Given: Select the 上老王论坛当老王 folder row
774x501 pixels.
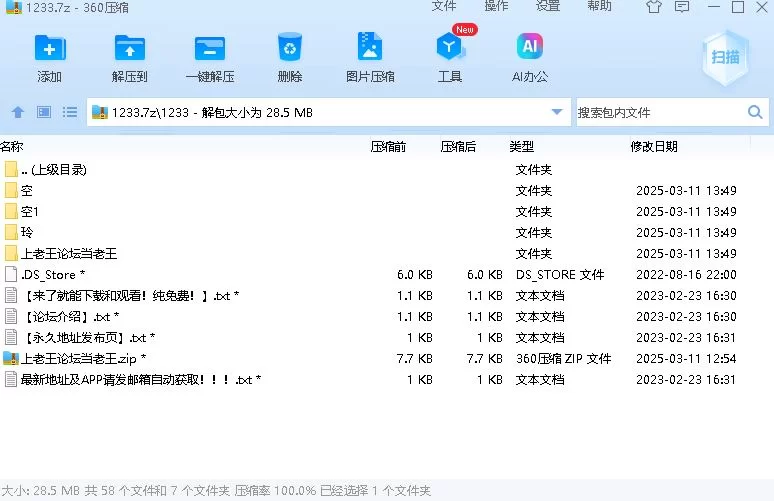Looking at the screenshot, I should tap(387, 254).
